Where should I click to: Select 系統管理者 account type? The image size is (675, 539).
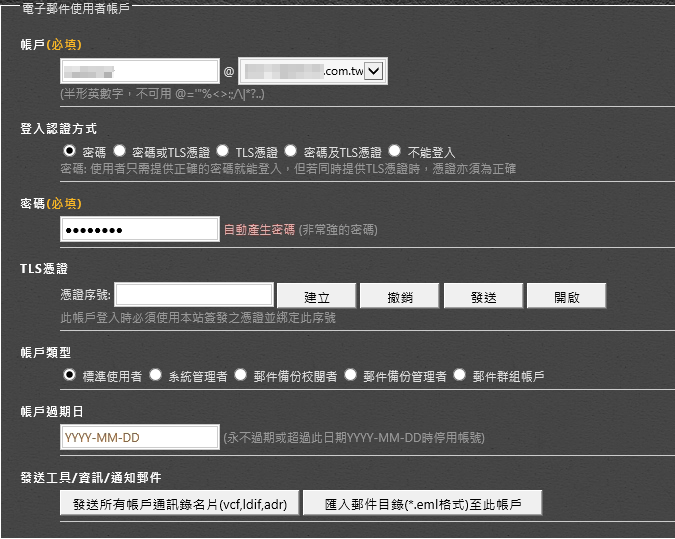[x=155, y=375]
